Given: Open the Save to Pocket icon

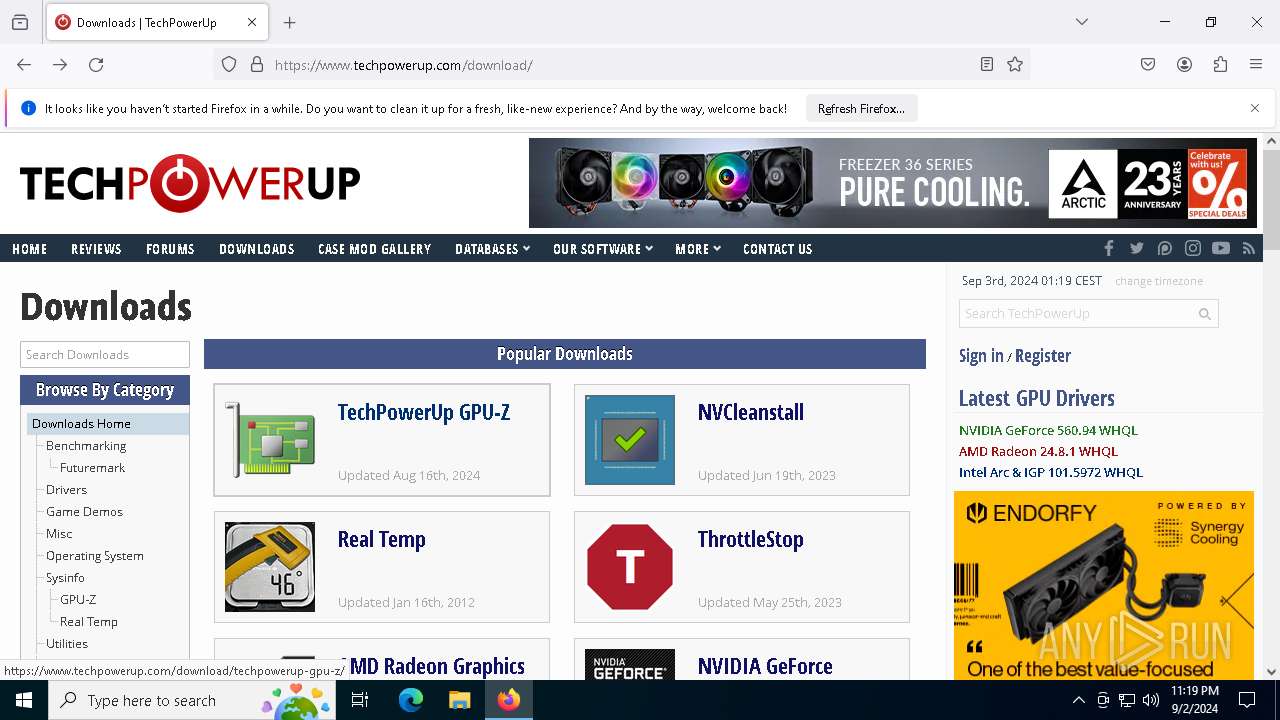Looking at the screenshot, I should (x=1148, y=65).
